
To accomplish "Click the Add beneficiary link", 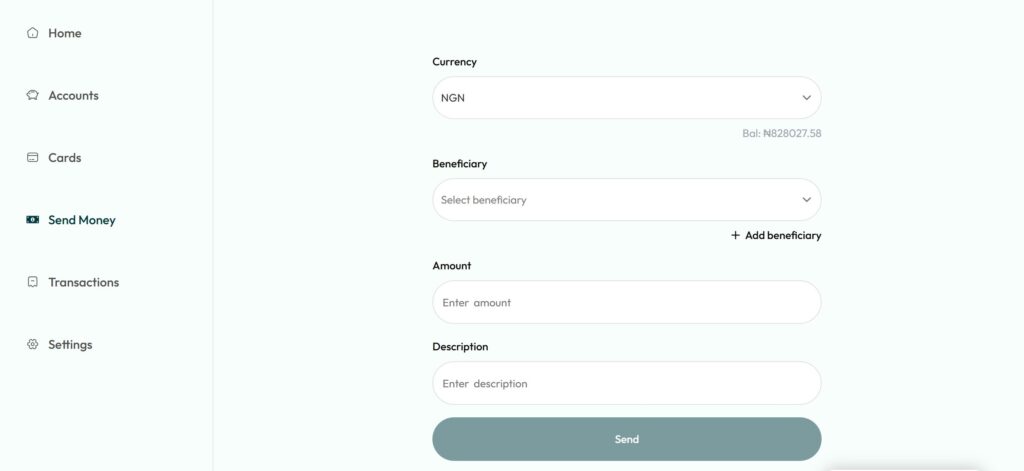I will click(x=783, y=236).
